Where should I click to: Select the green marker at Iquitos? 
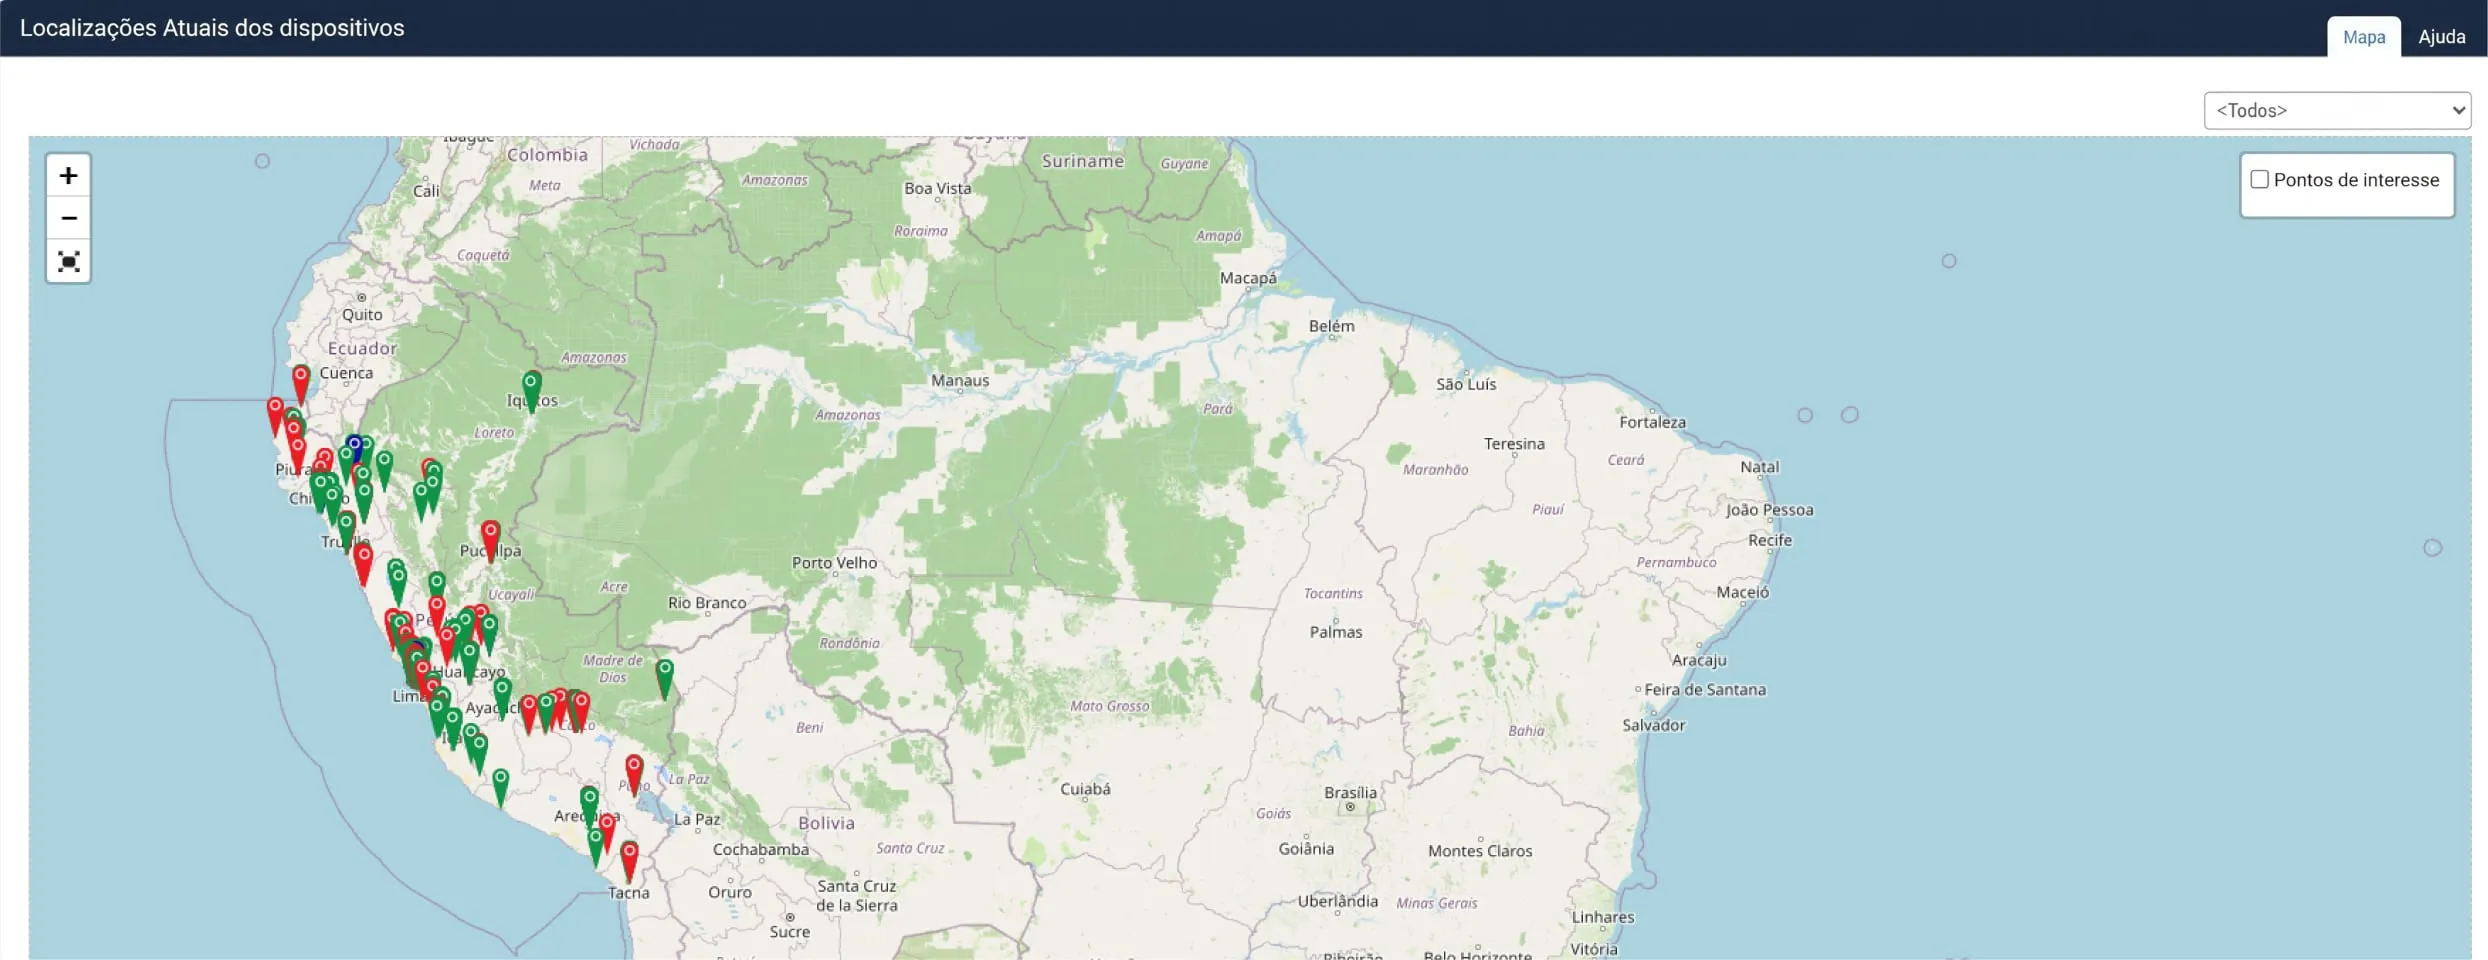pyautogui.click(x=532, y=391)
